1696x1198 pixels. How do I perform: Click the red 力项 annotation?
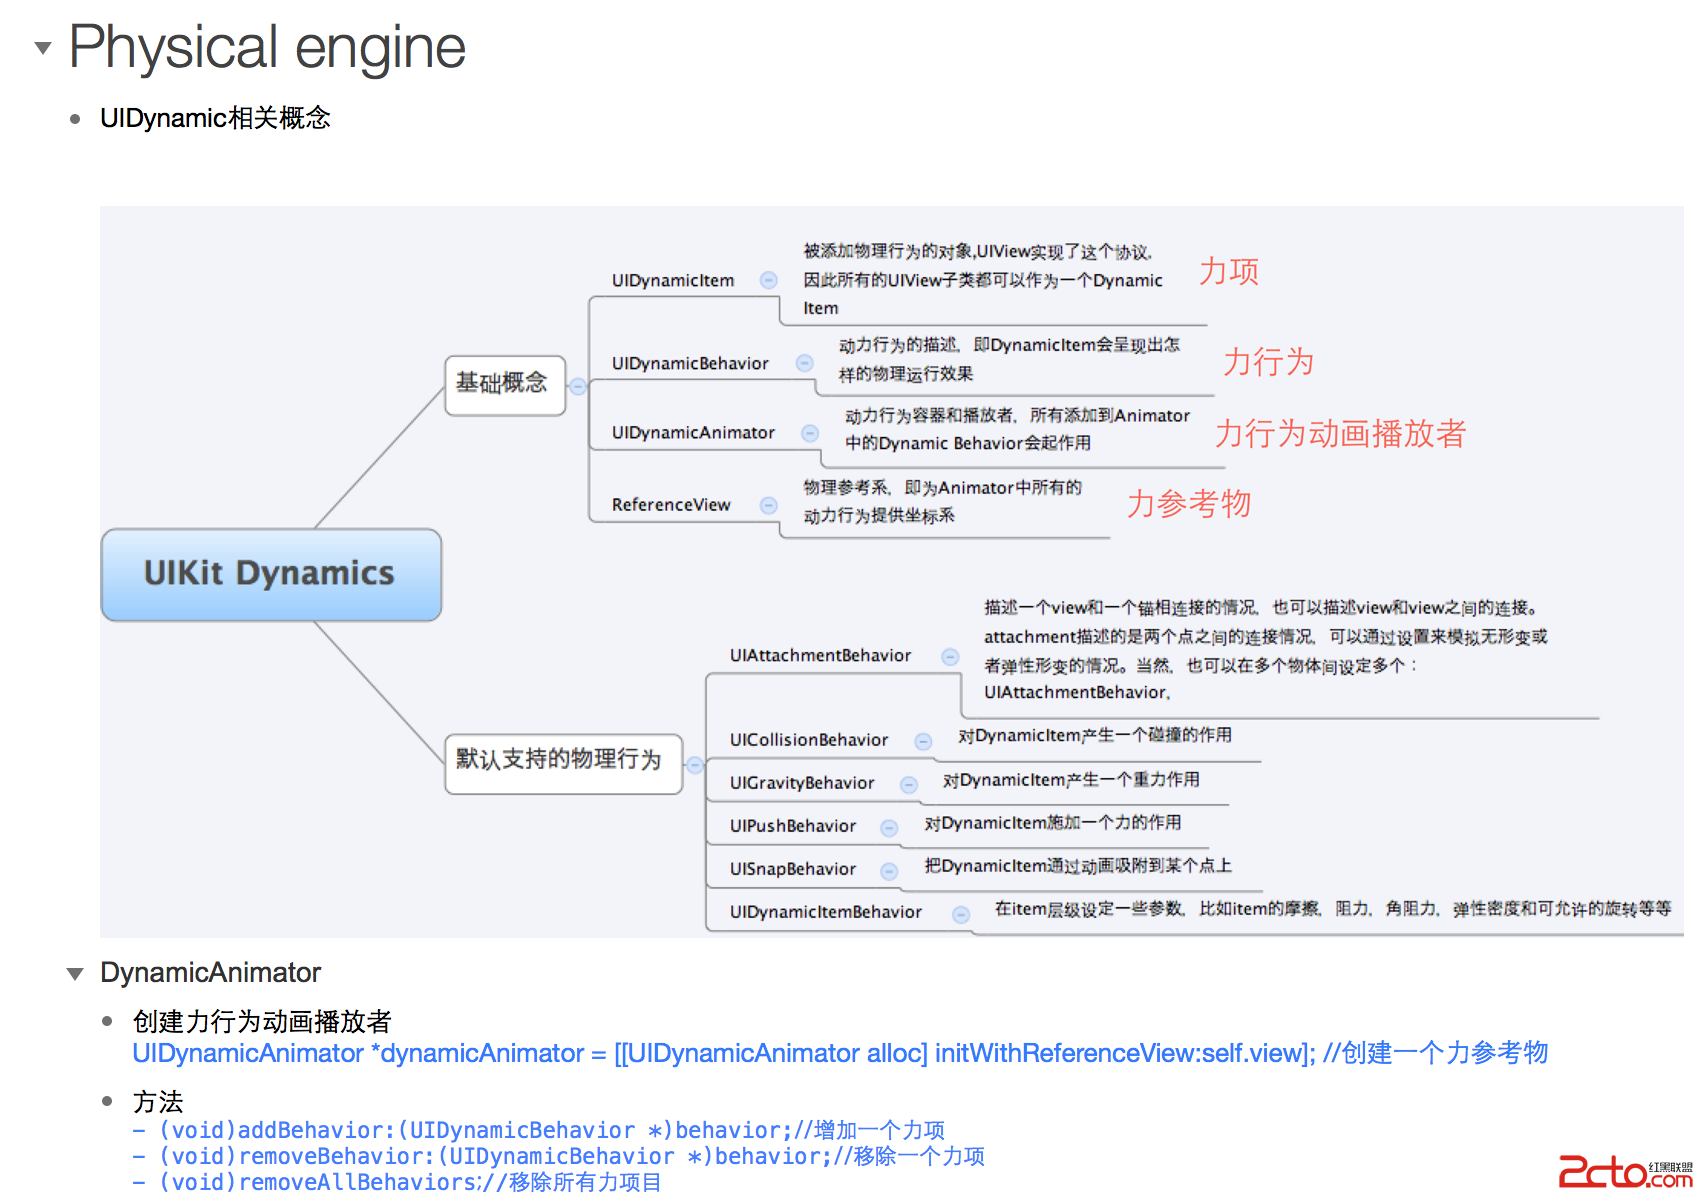(1229, 271)
